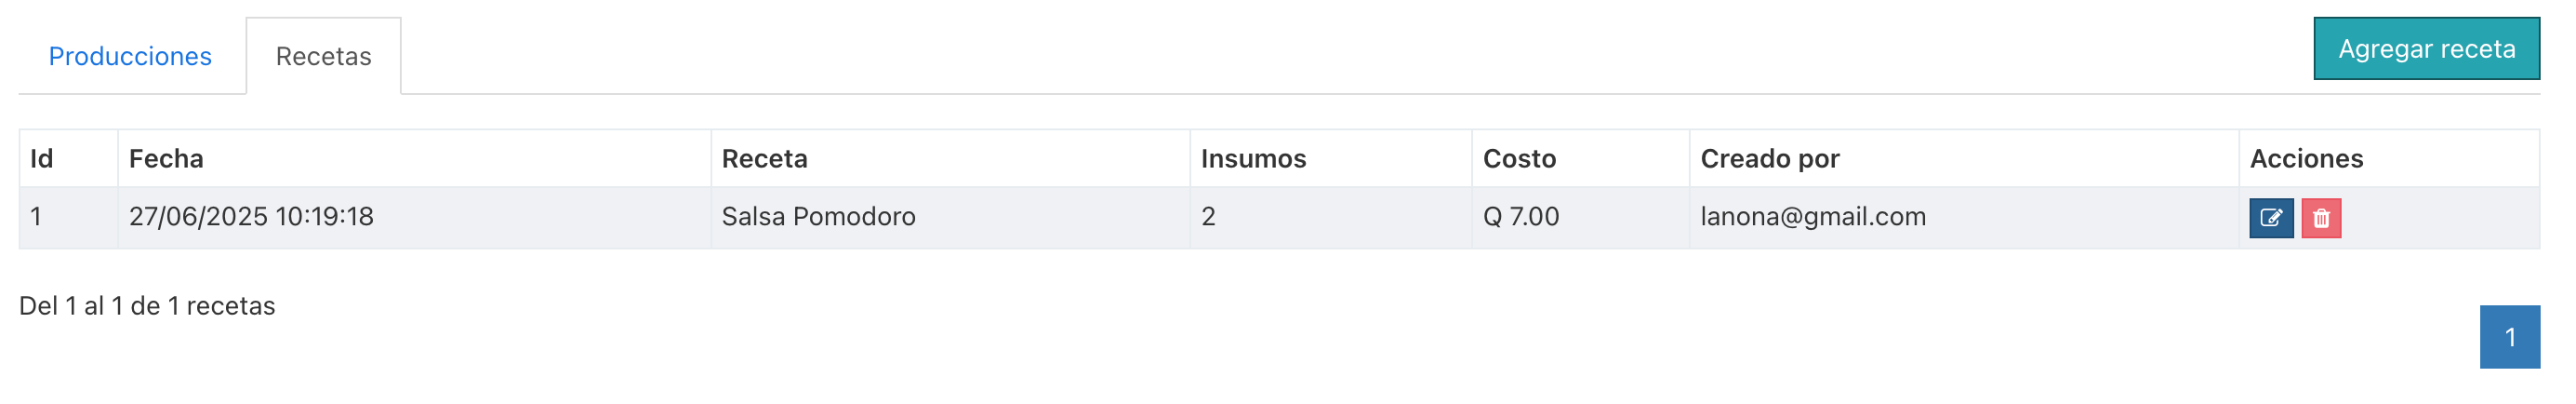Screen dimensions: 2576x404
Task: Select the Salsa Pomodoro recipe name cell
Action: click(950, 217)
